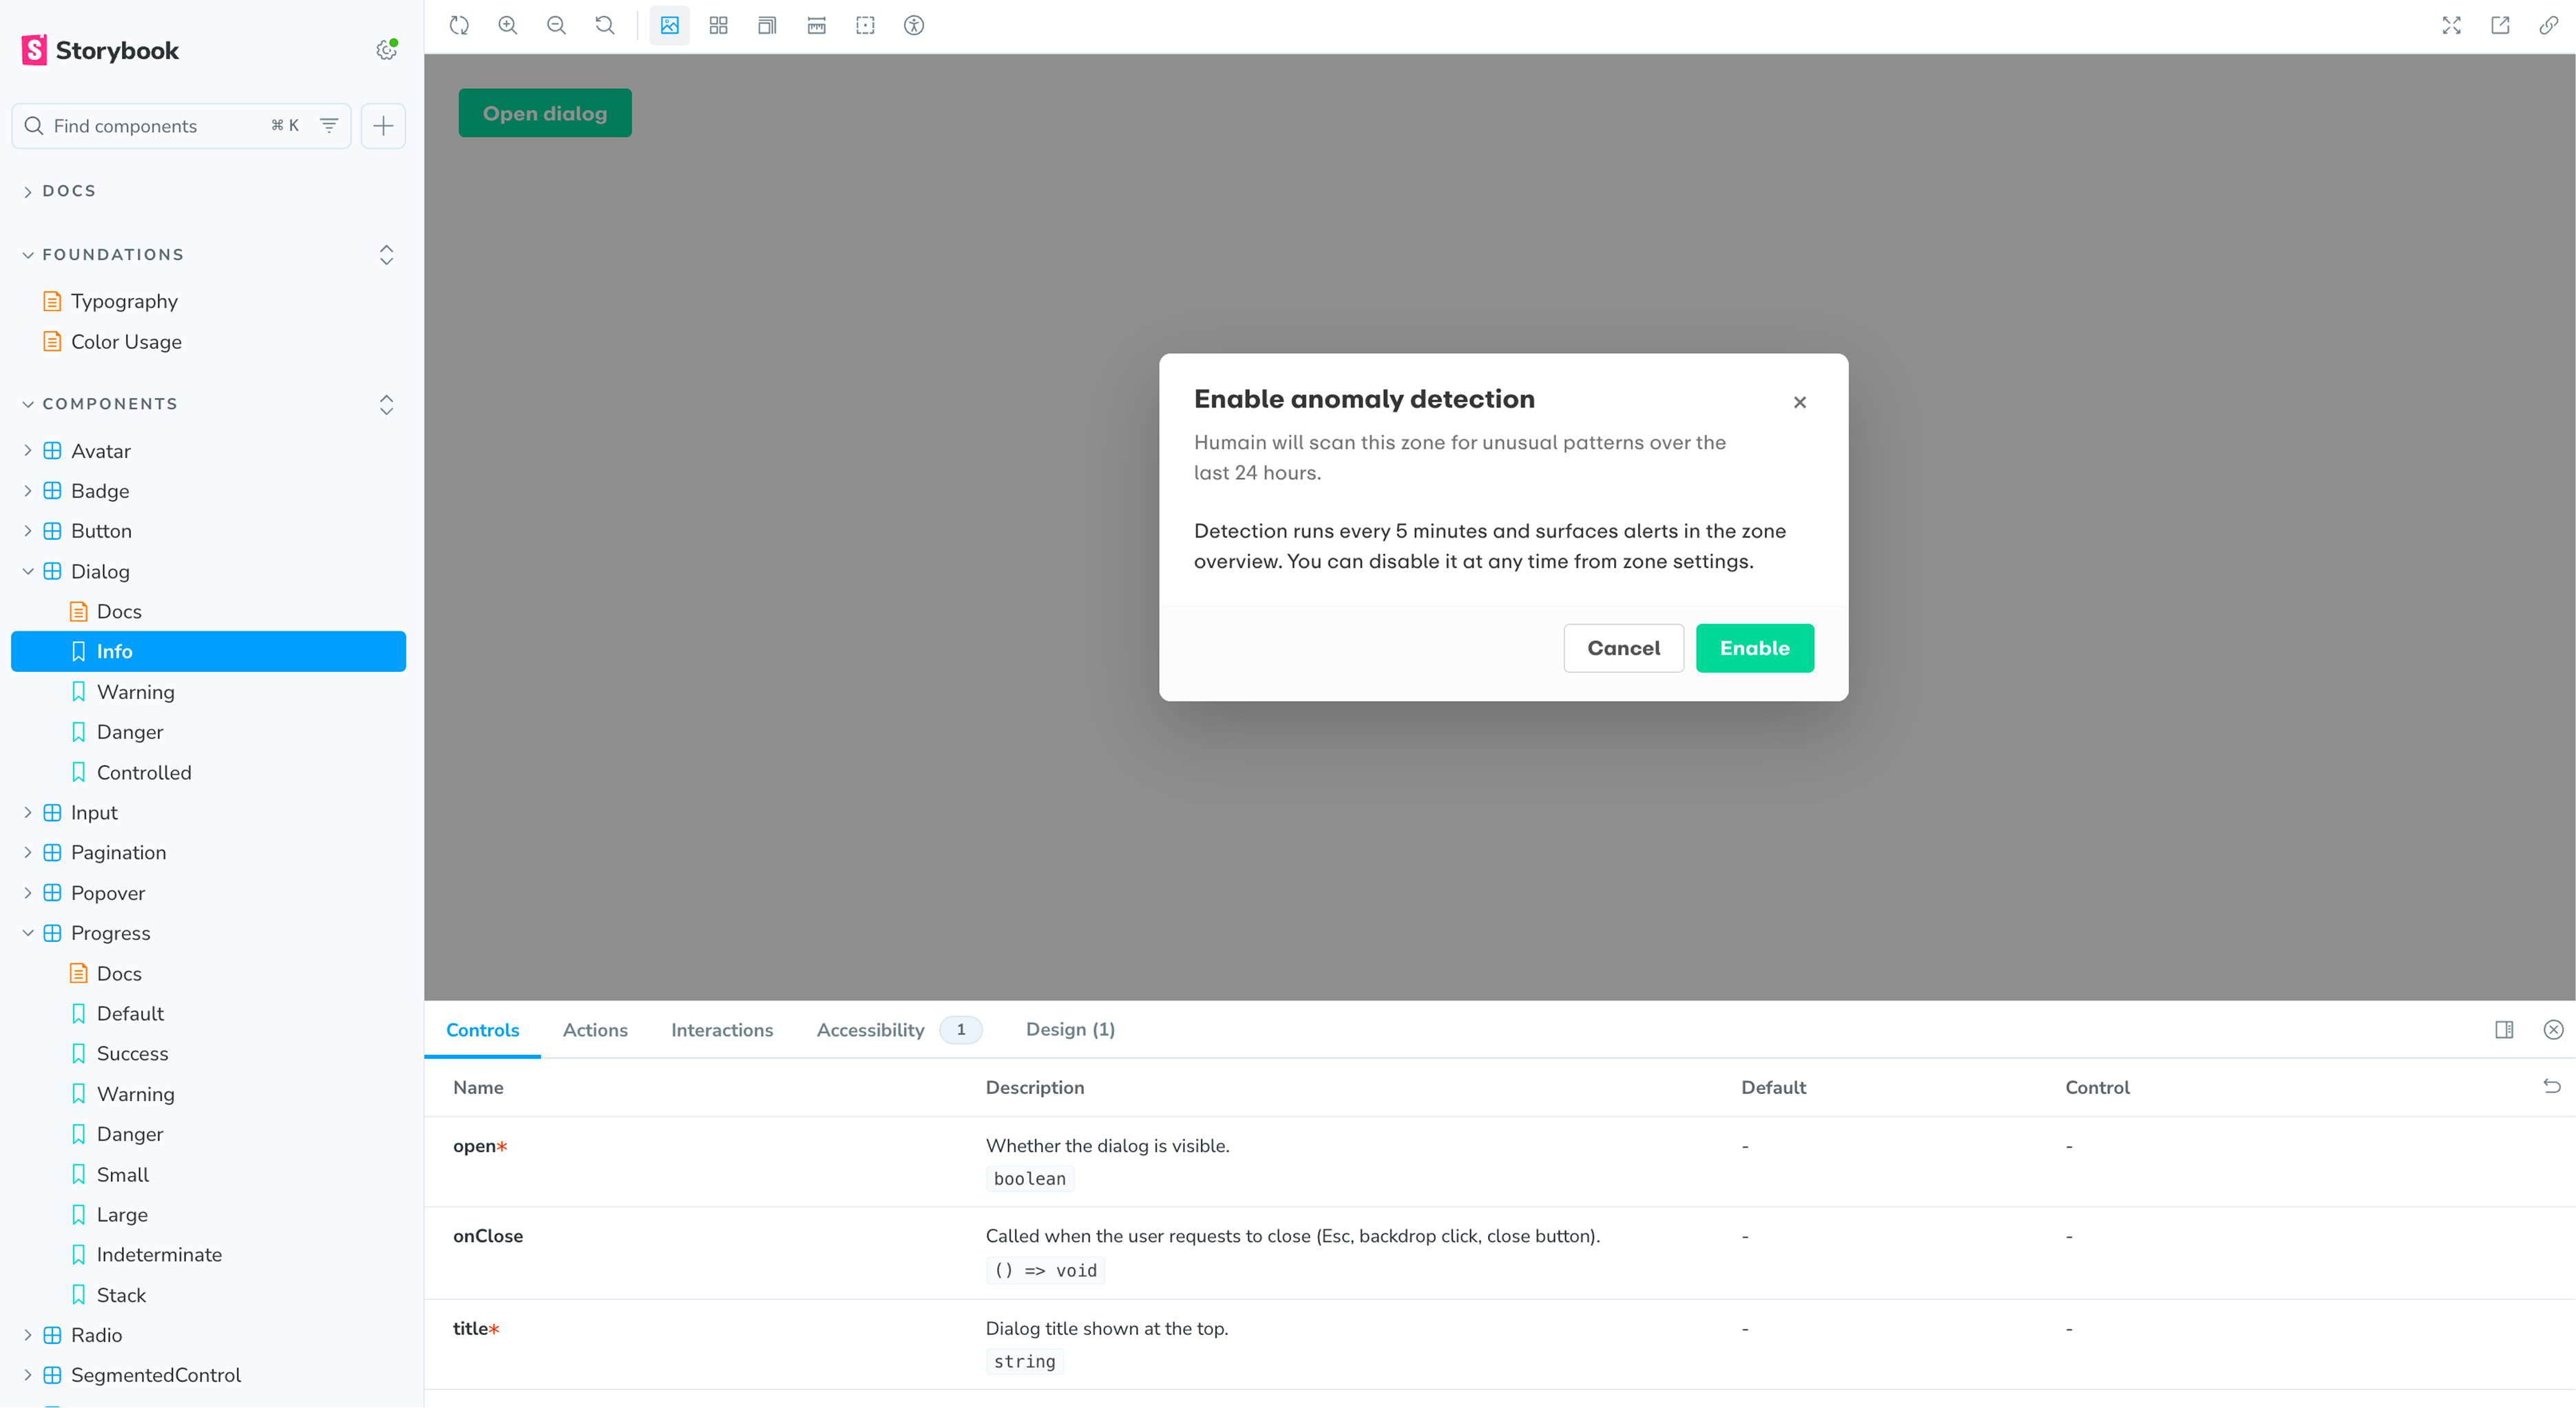Copy the story link icon

tap(2548, 26)
